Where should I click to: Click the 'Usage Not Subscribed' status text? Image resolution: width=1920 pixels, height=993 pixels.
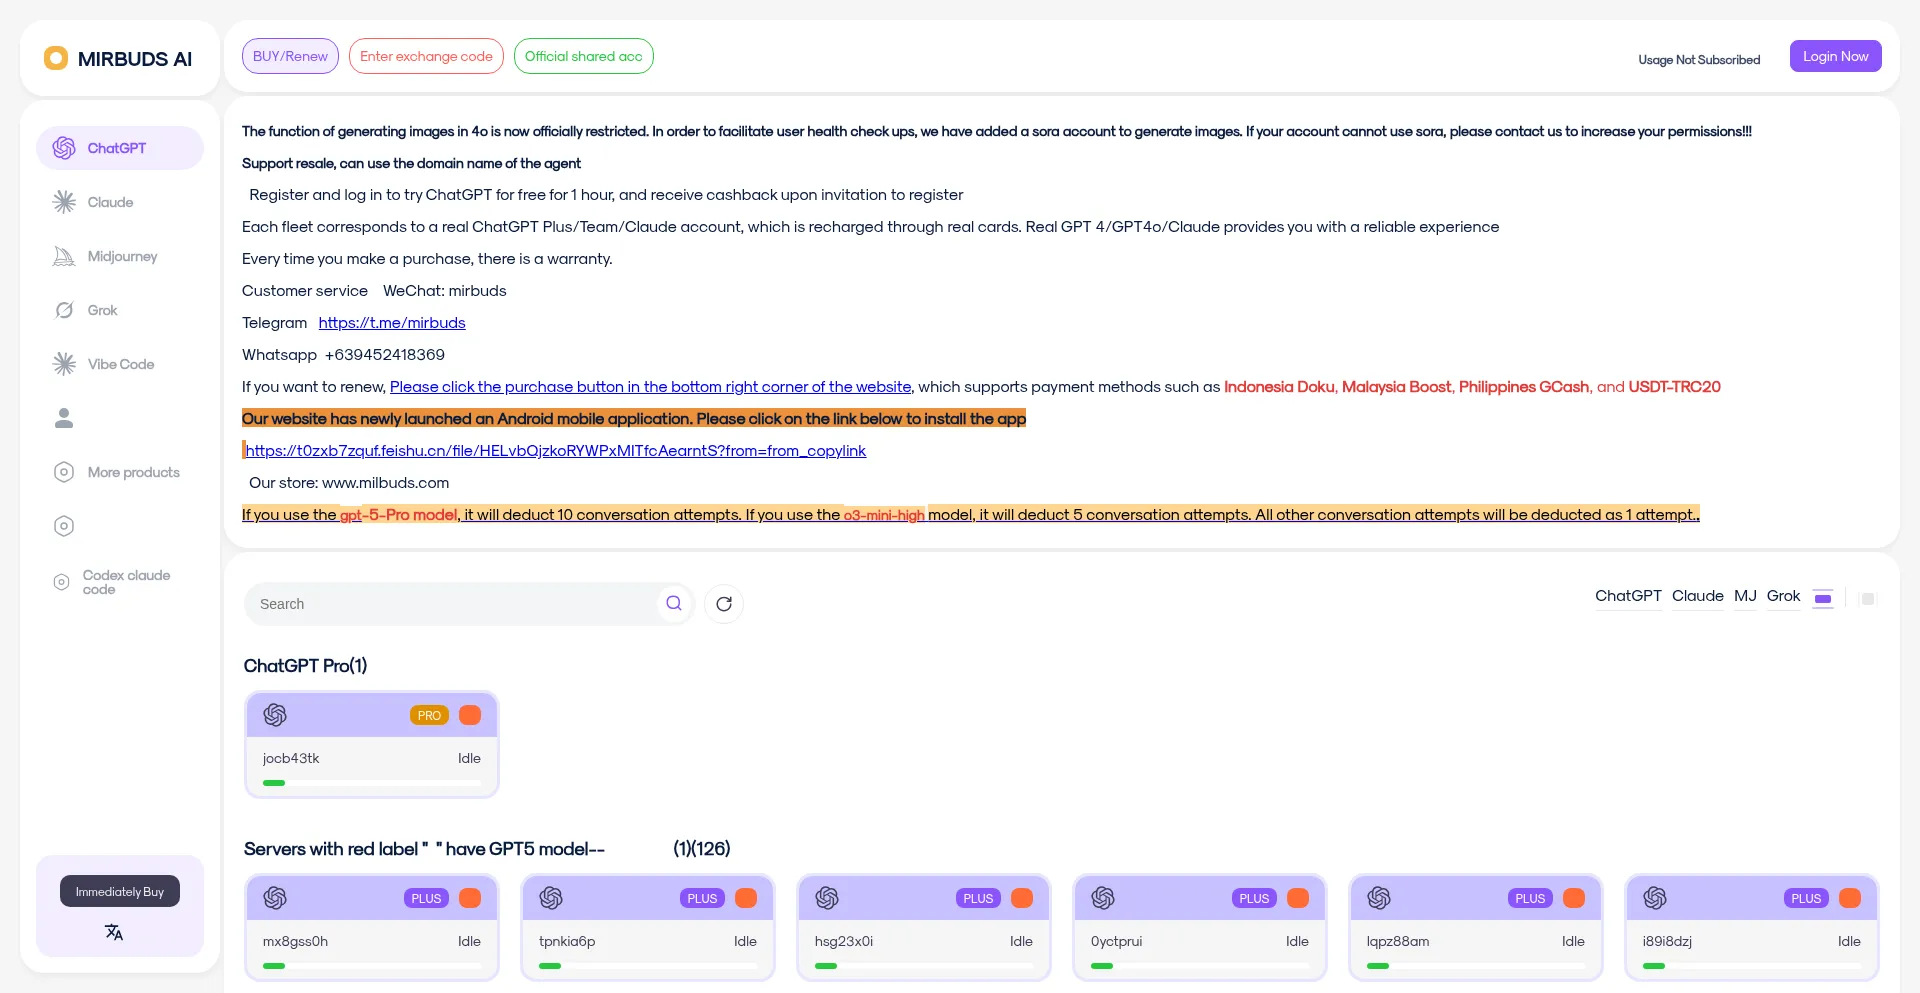1699,60
